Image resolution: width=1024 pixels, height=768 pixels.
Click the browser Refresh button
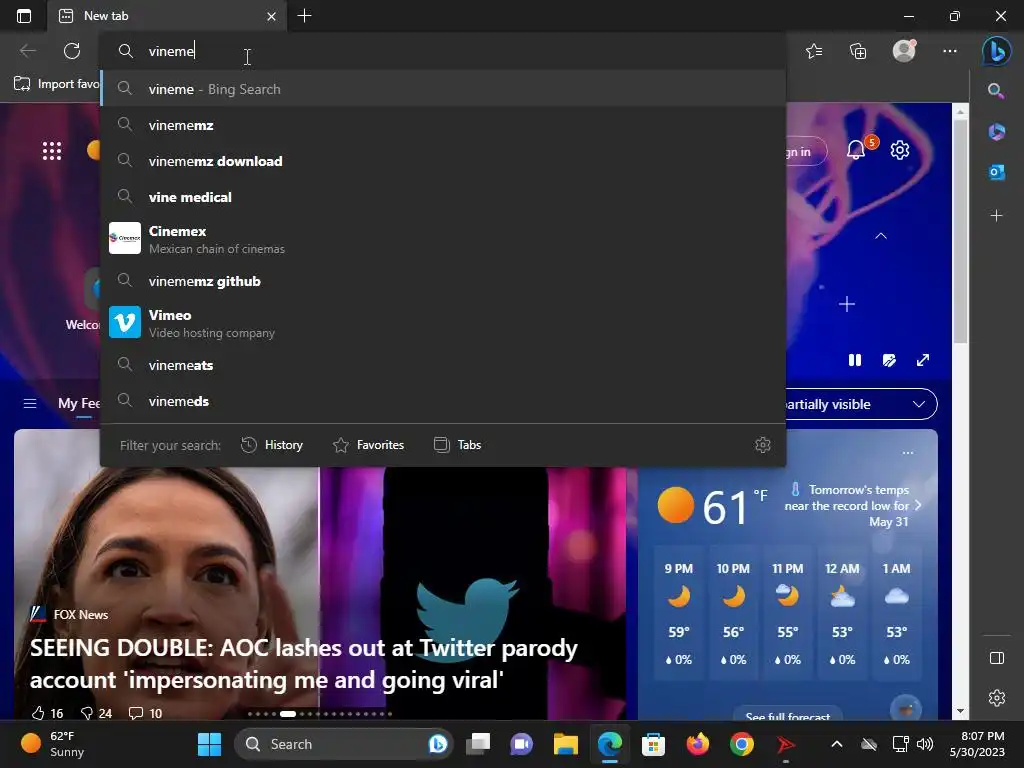[x=72, y=51]
